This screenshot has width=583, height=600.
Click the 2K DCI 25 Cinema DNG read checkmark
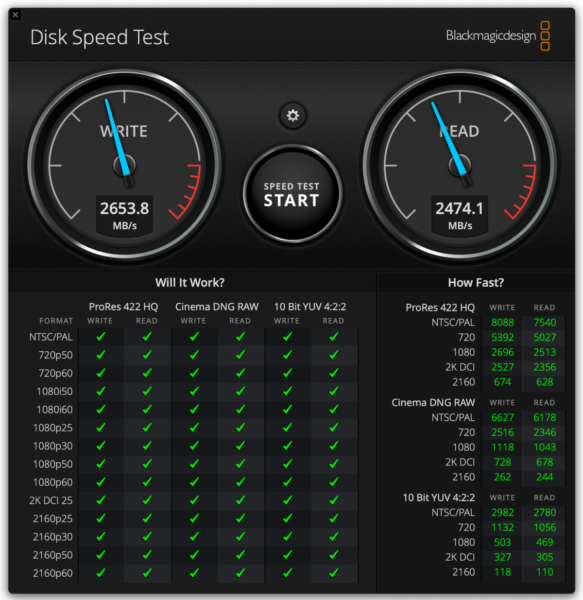coord(241,500)
